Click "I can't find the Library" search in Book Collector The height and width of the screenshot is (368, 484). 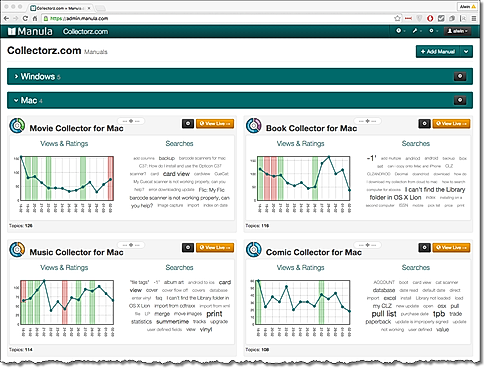coord(435,189)
